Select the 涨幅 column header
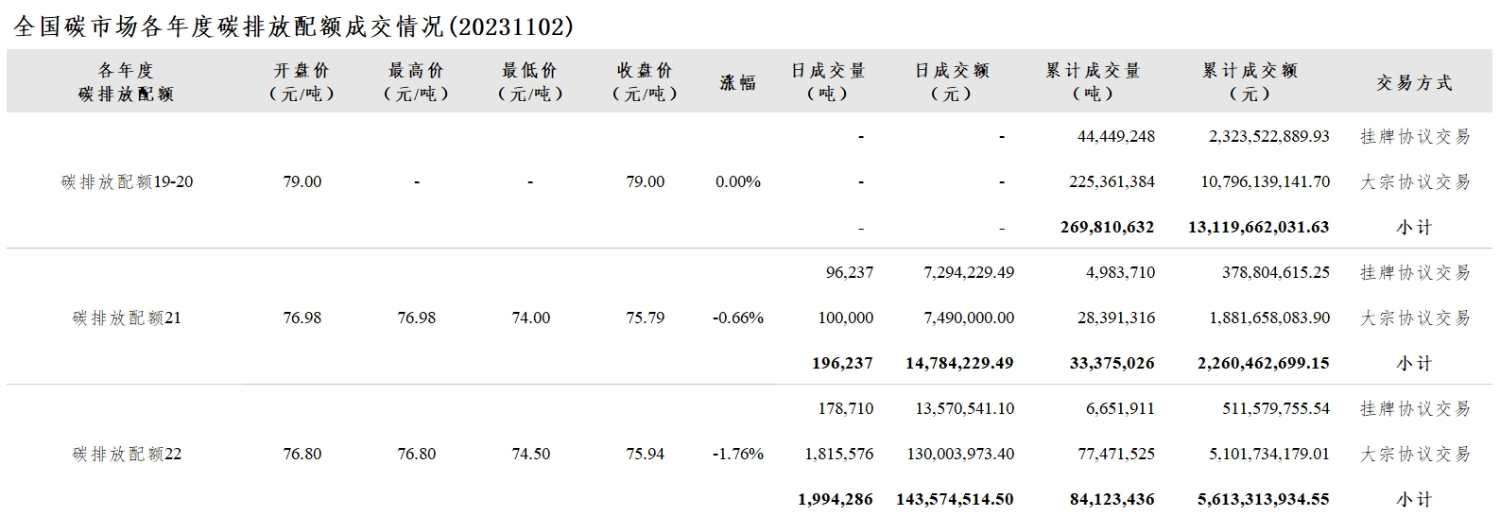The image size is (1500, 516). (739, 83)
